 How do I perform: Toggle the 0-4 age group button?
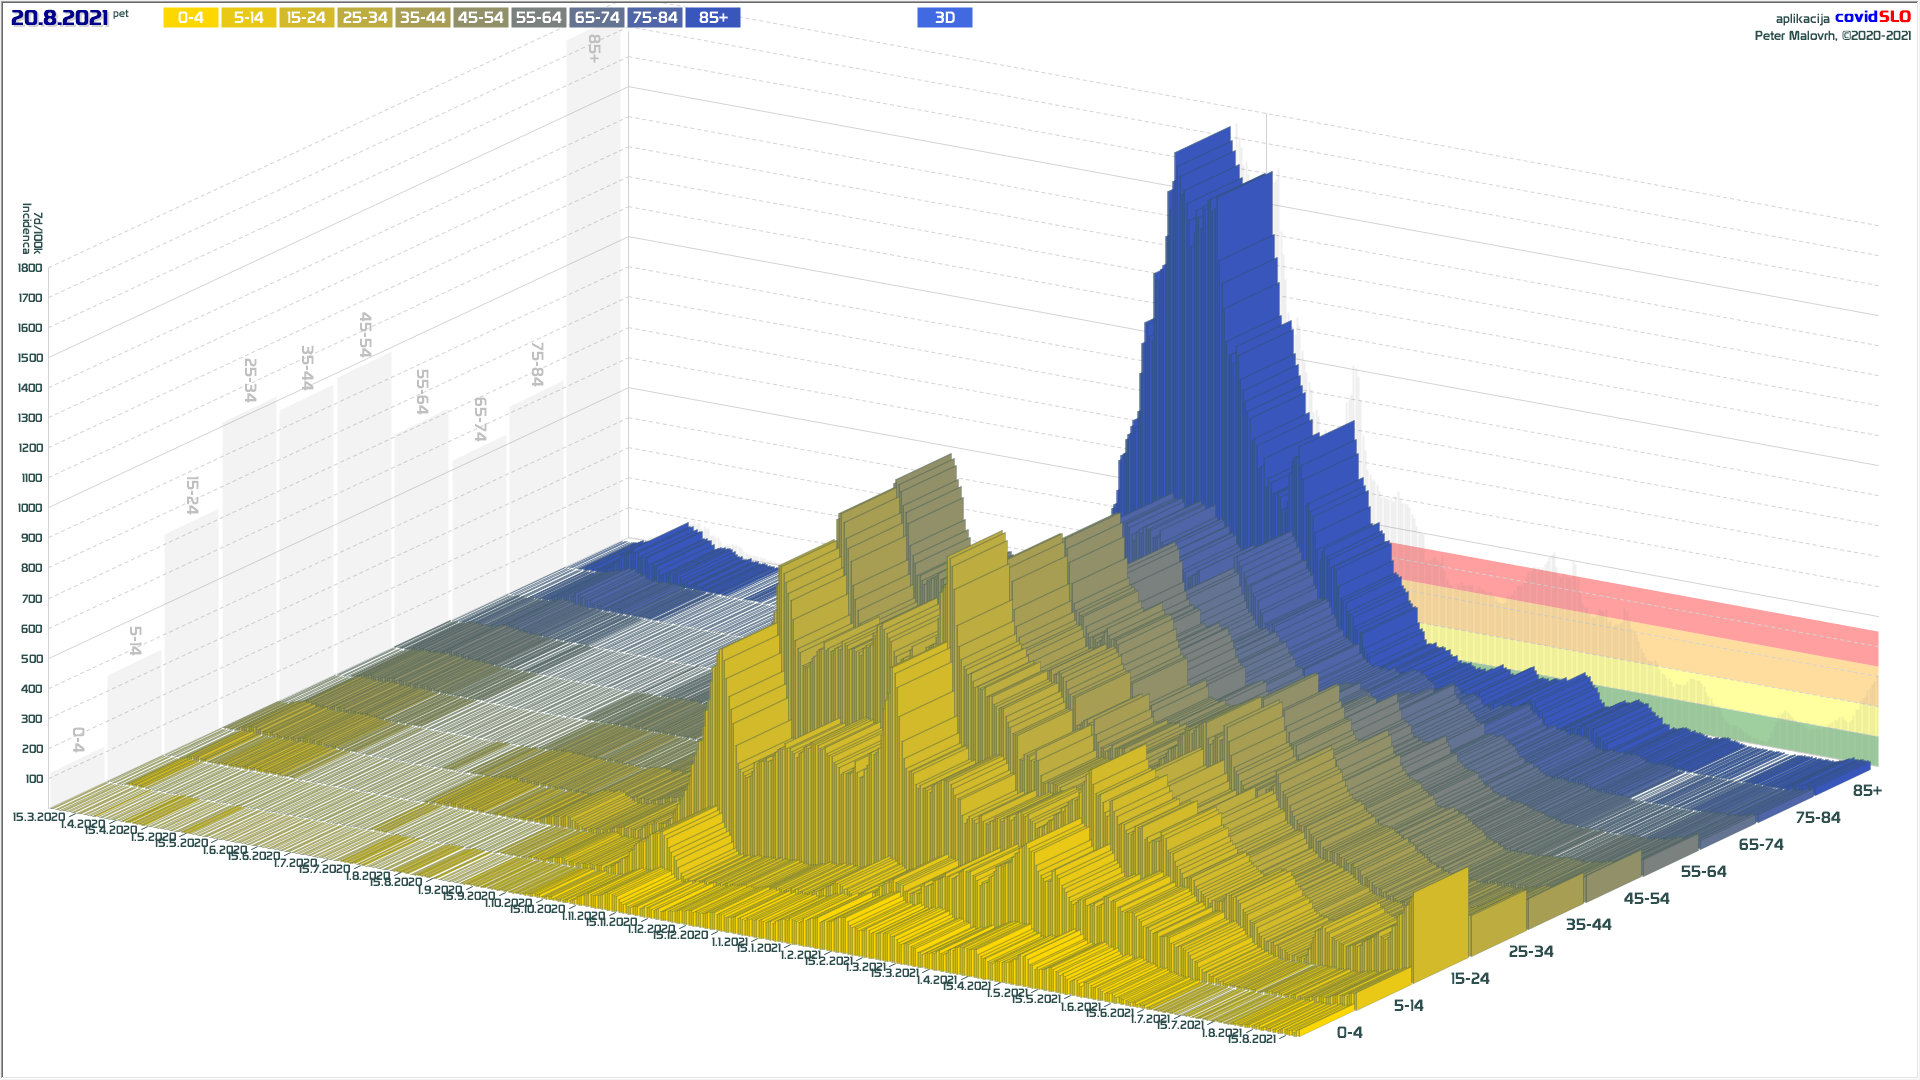point(190,18)
